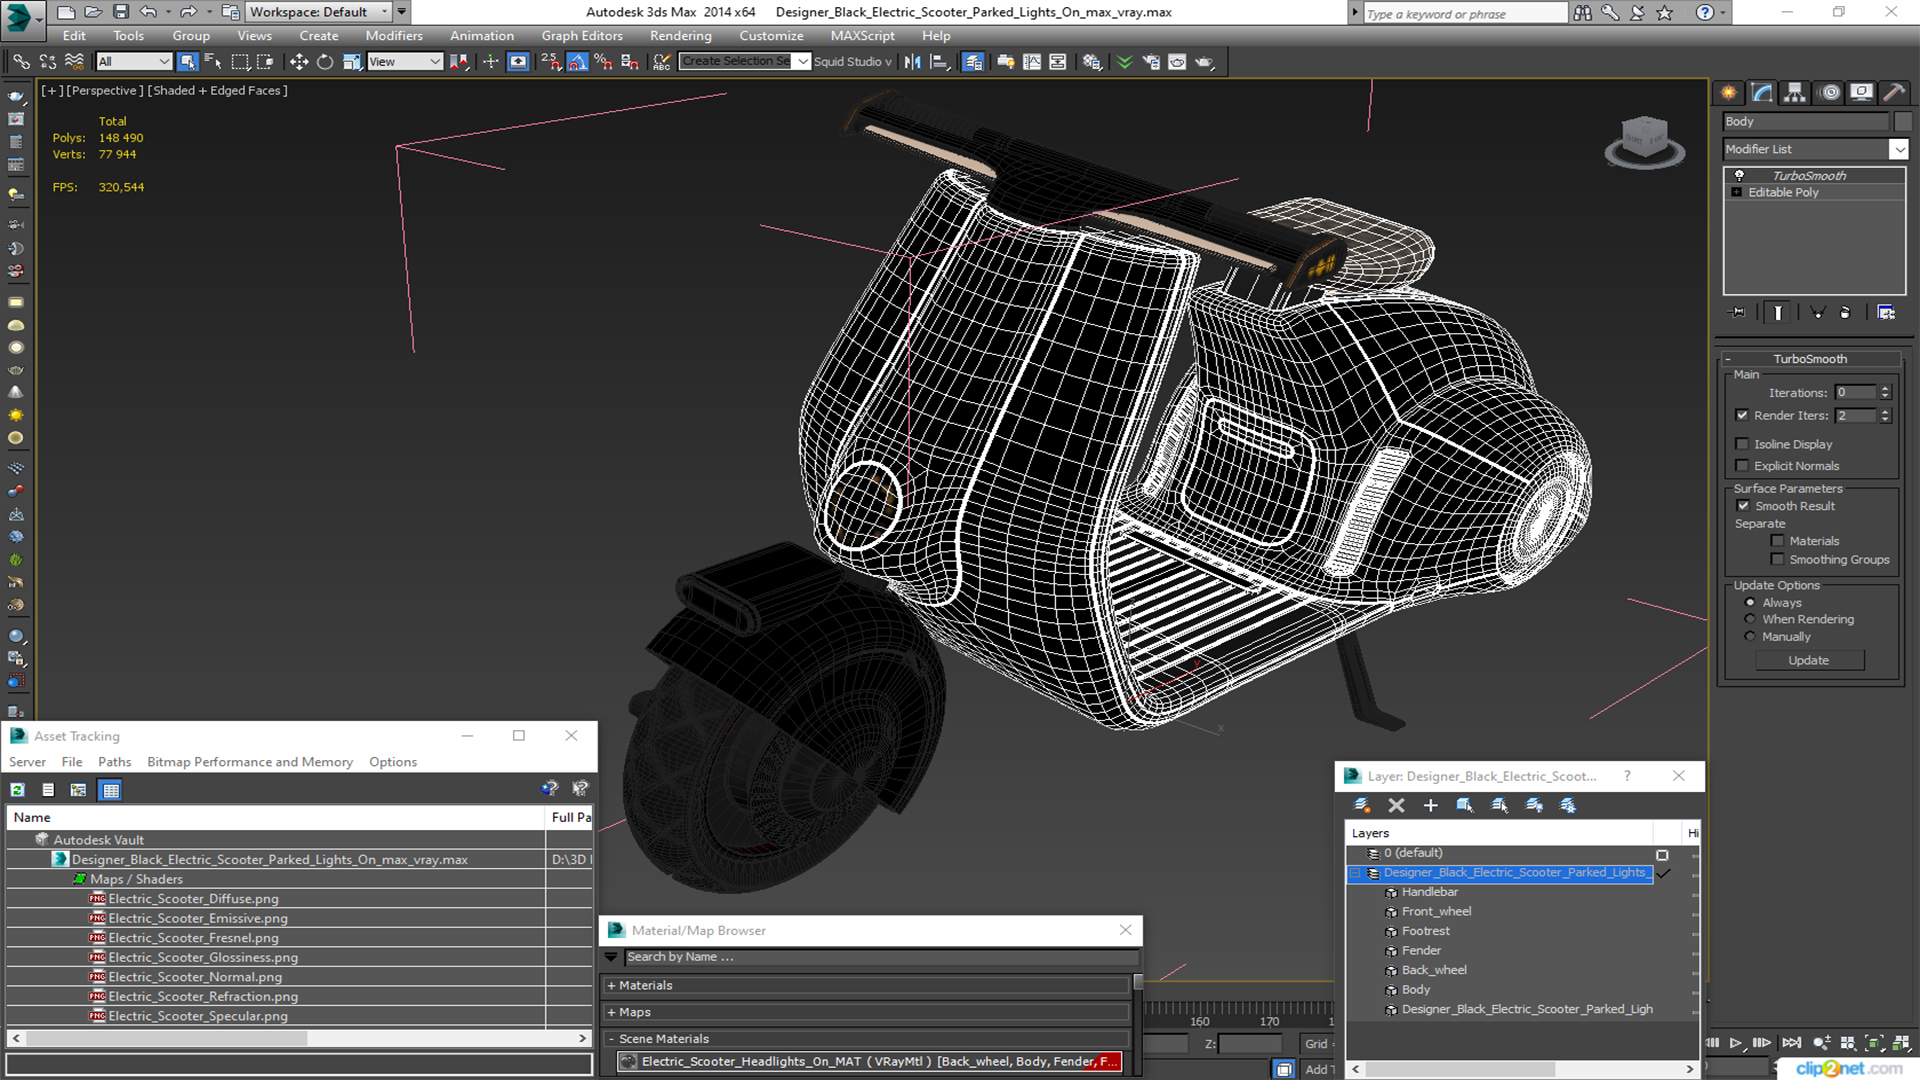Click the Iterations value field
This screenshot has height=1080, width=1920.
tap(1855, 392)
